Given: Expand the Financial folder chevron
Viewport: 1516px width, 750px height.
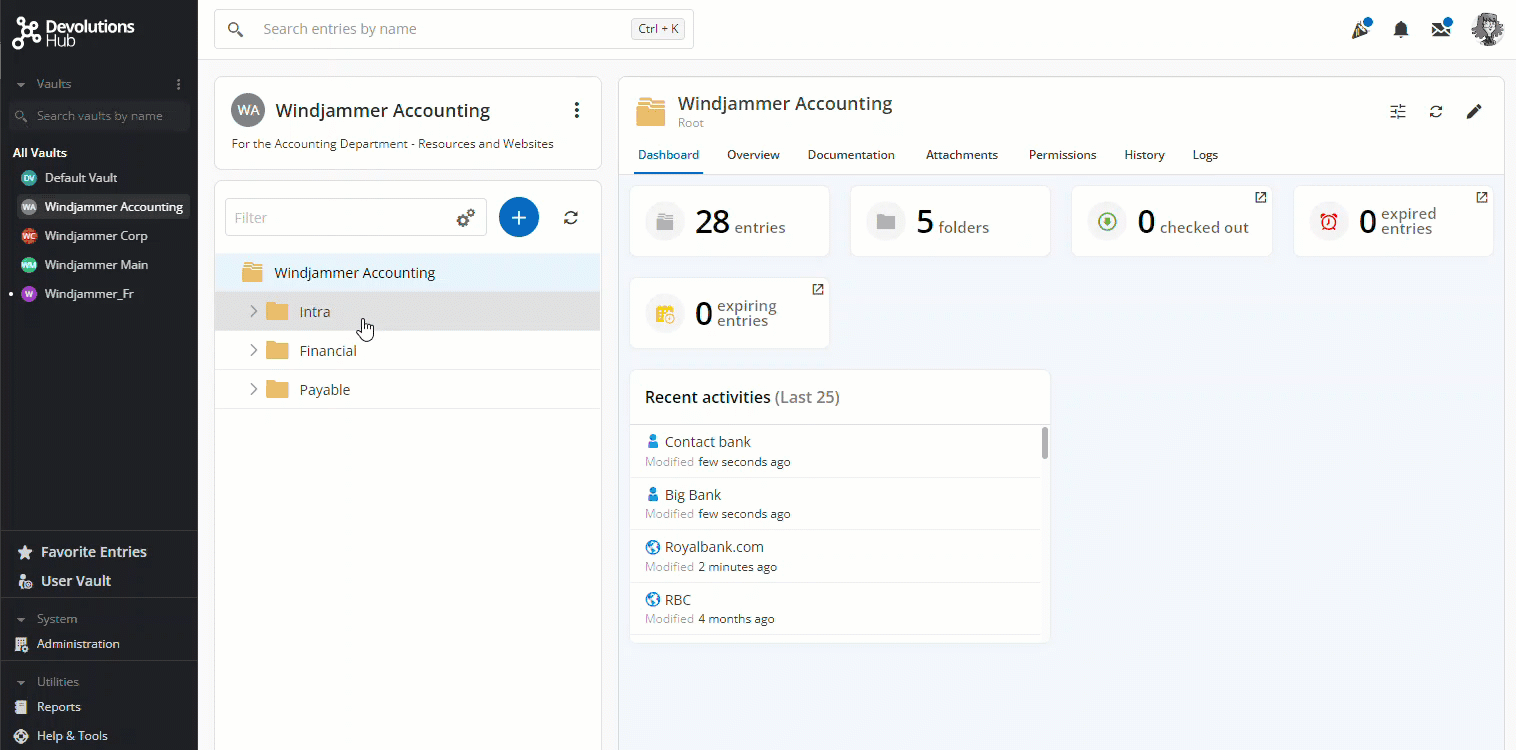Looking at the screenshot, I should [253, 350].
